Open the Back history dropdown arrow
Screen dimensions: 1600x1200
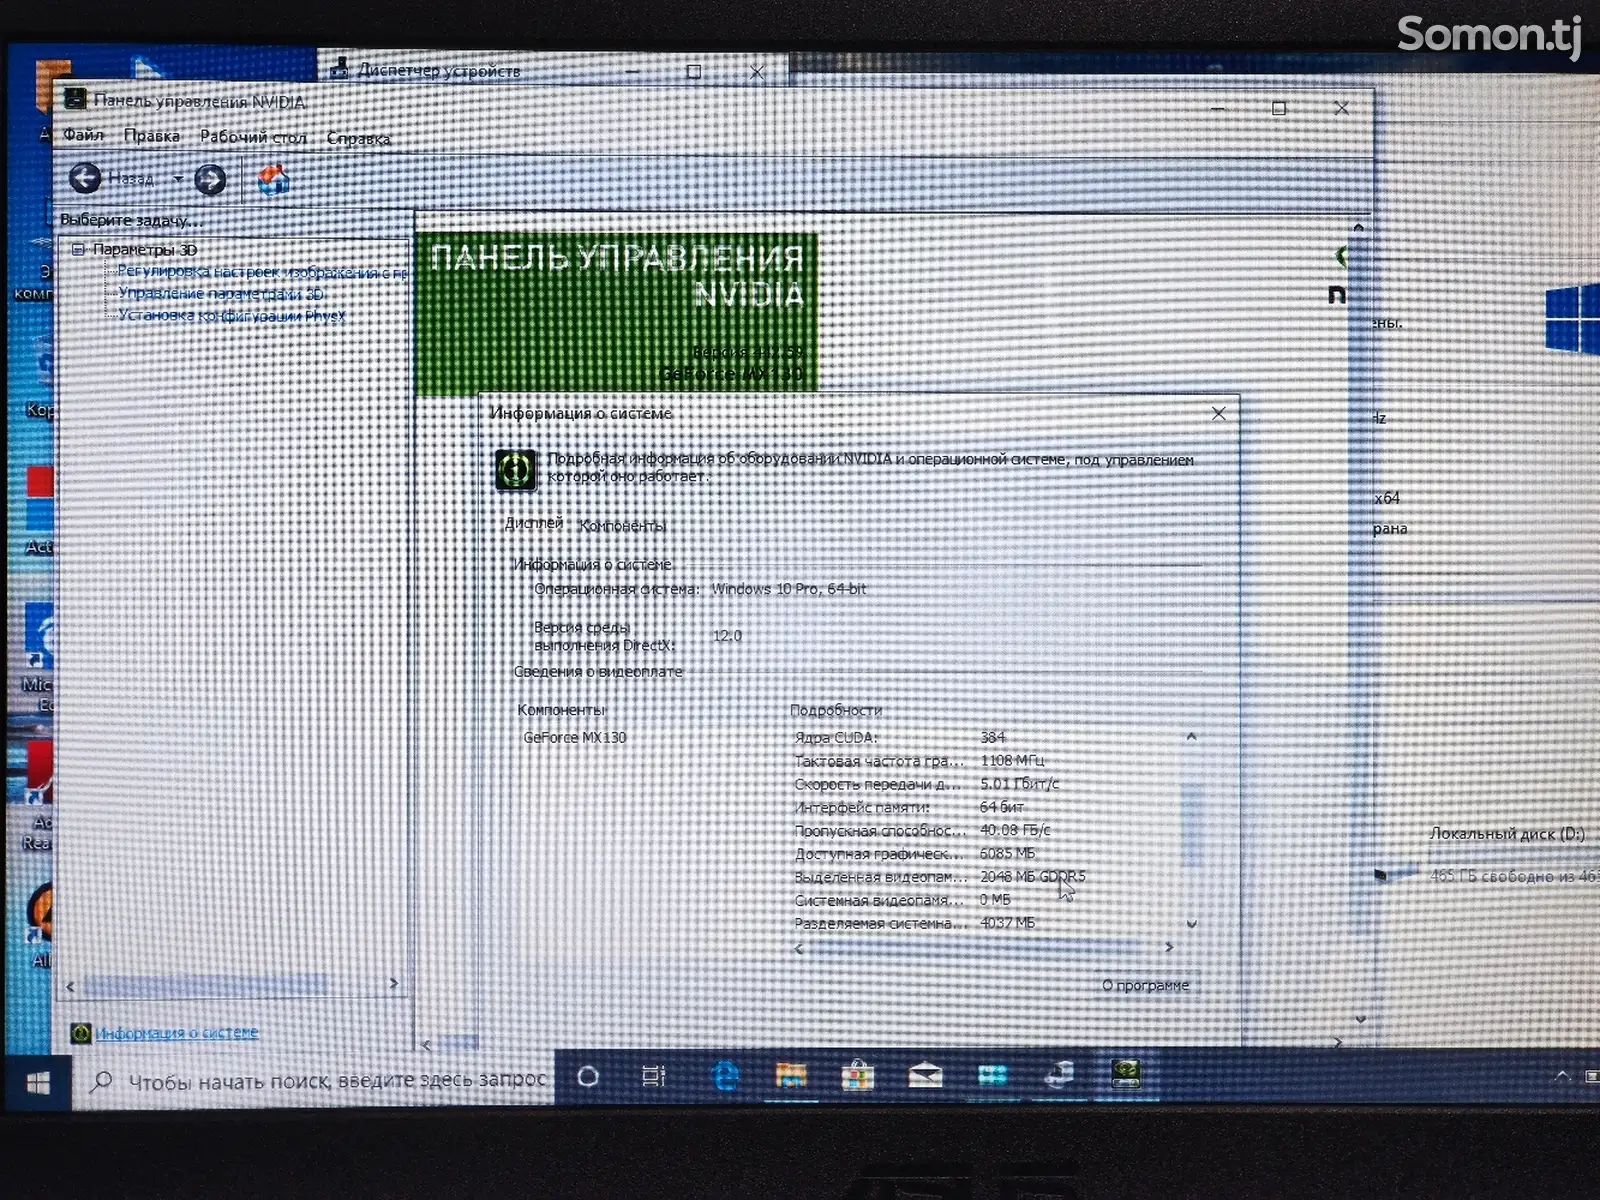pos(177,180)
